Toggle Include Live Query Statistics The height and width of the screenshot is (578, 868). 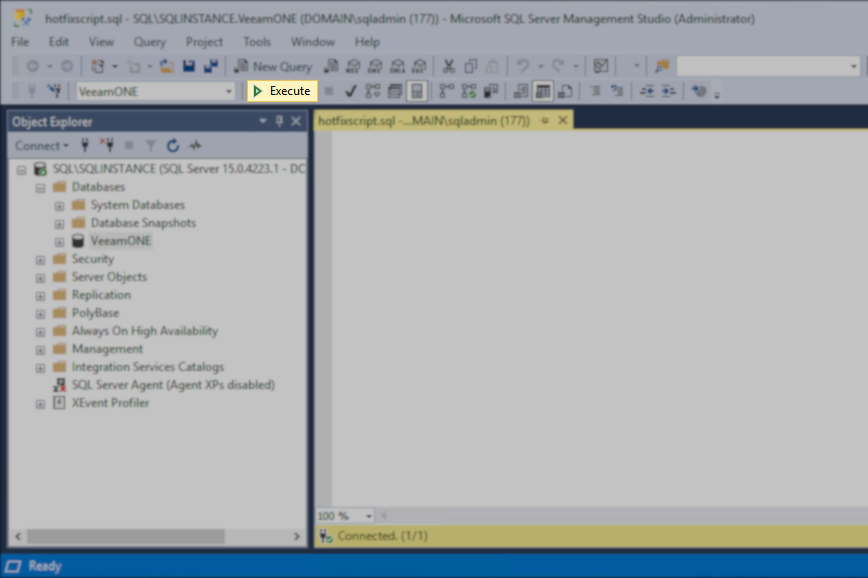[x=469, y=91]
